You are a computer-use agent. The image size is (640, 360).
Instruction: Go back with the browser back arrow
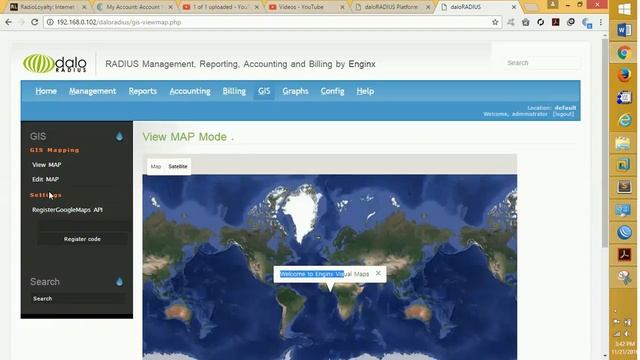(x=9, y=22)
